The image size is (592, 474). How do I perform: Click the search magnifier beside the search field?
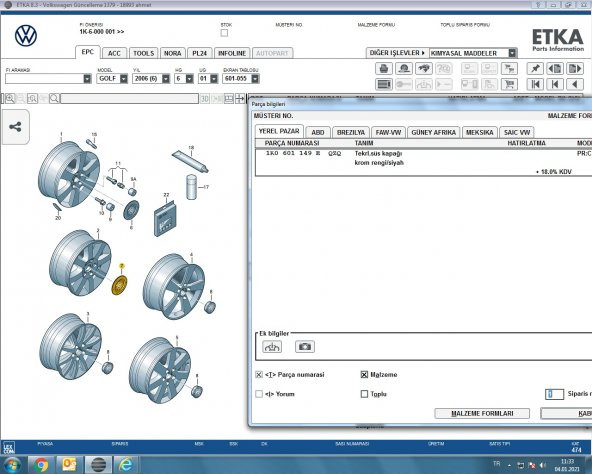tap(54, 99)
